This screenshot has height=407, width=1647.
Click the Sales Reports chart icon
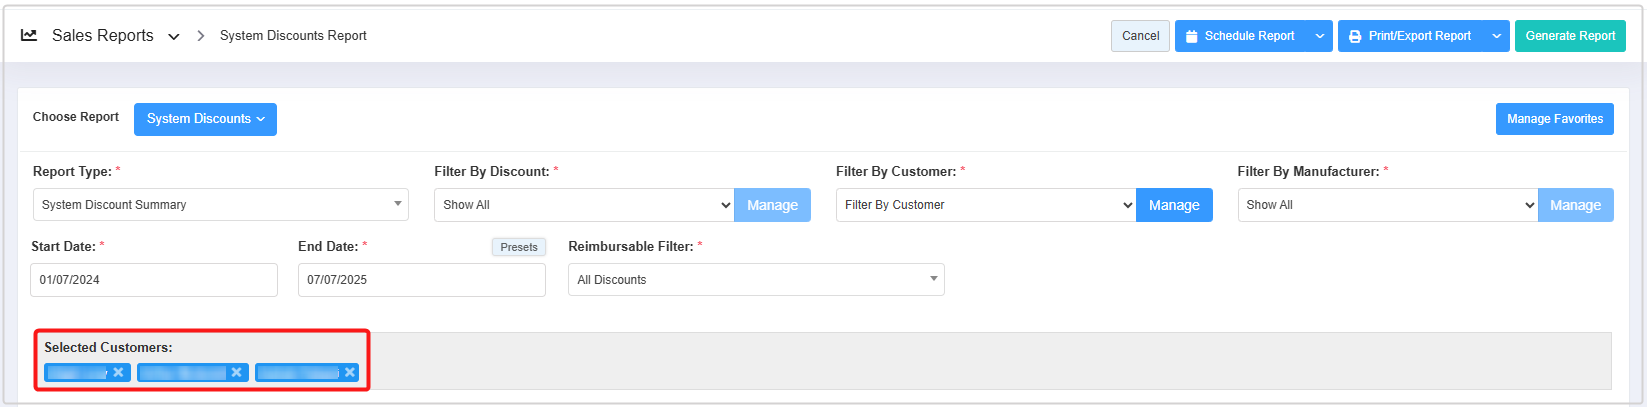pos(29,35)
